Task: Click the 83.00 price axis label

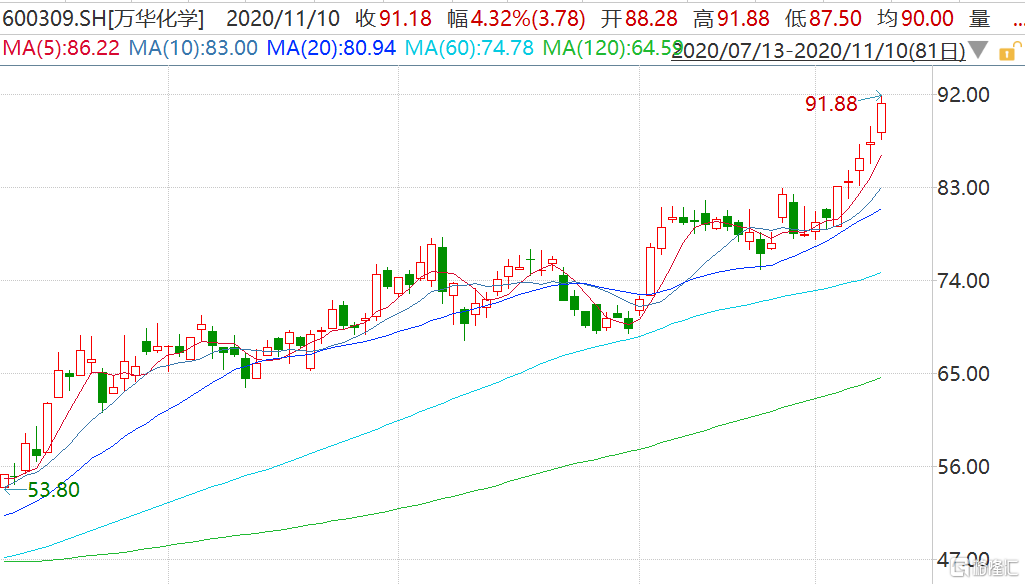Action: click(963, 188)
